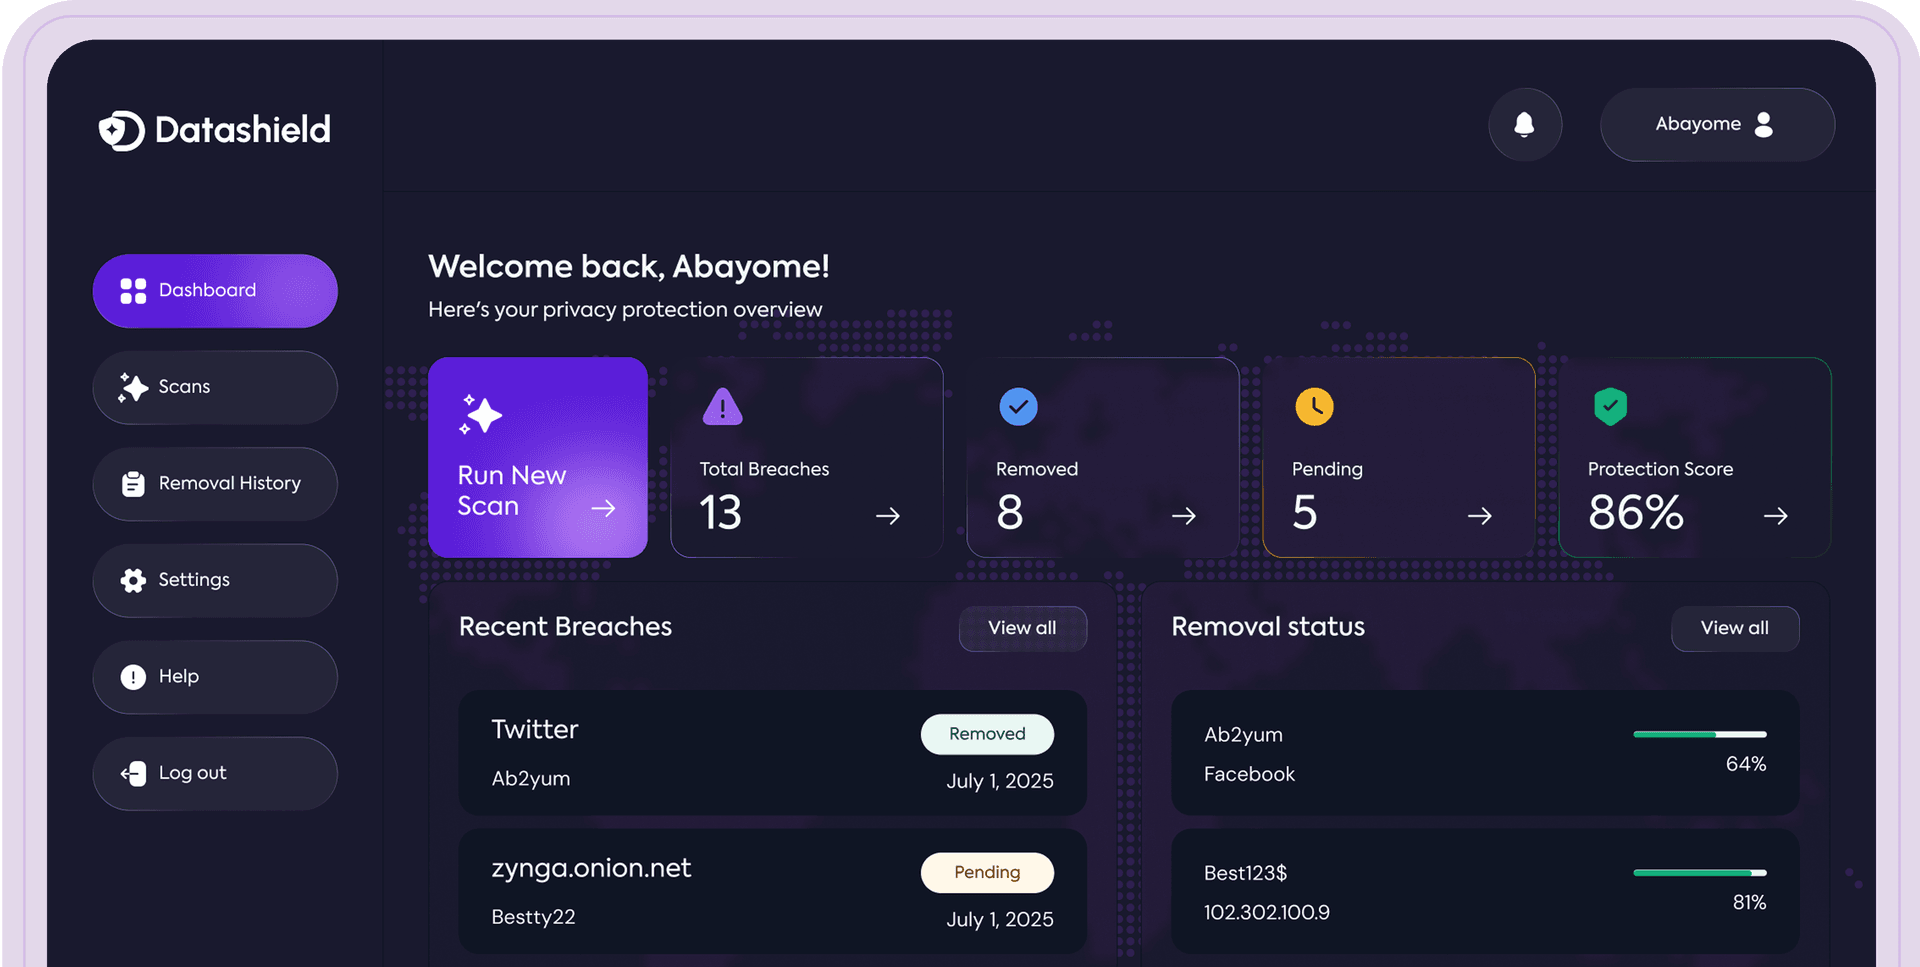Click the Help exclamation icon
Screen dimensions: 1920x967
[x=132, y=676]
